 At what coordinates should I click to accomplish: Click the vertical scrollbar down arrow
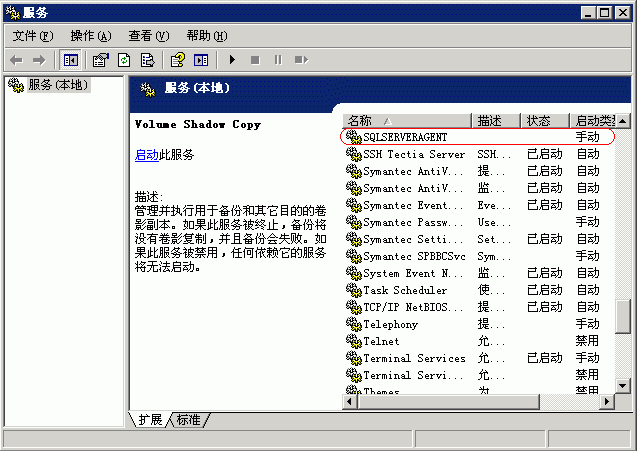tap(622, 386)
